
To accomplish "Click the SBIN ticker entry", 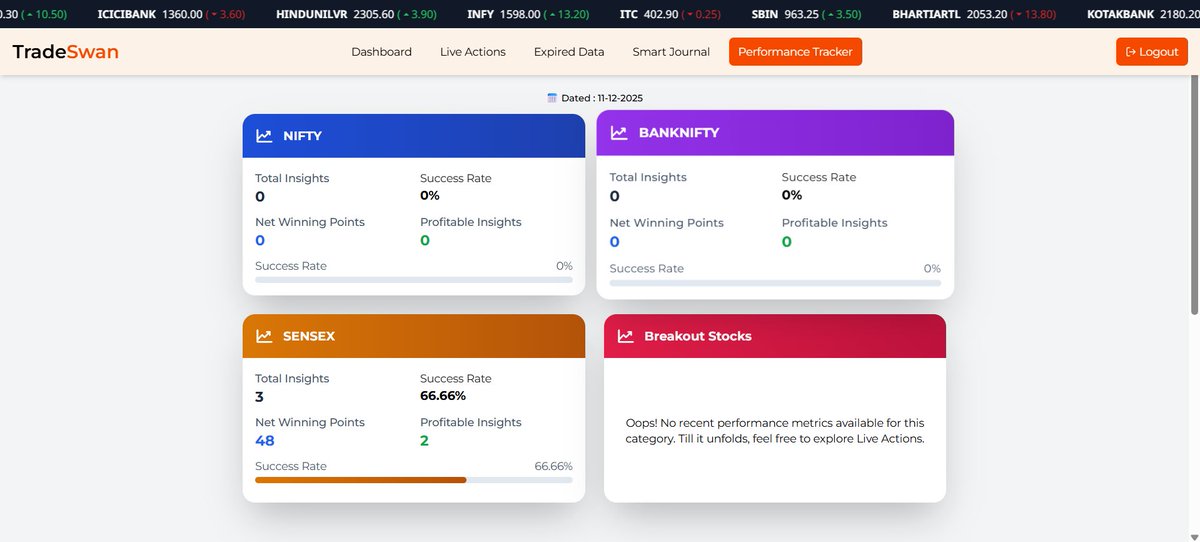I will [x=806, y=15].
